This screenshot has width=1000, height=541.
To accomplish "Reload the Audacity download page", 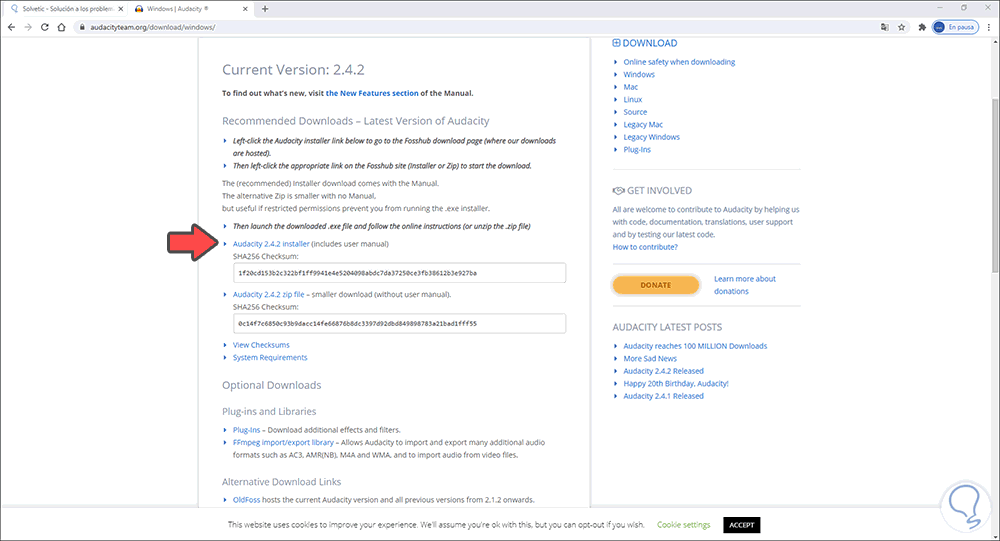I will [45, 27].
